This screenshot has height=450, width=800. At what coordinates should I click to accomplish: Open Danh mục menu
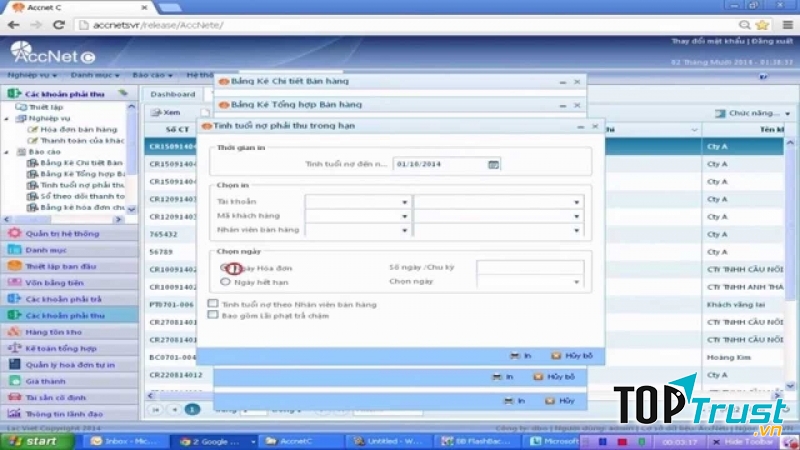tap(95, 75)
